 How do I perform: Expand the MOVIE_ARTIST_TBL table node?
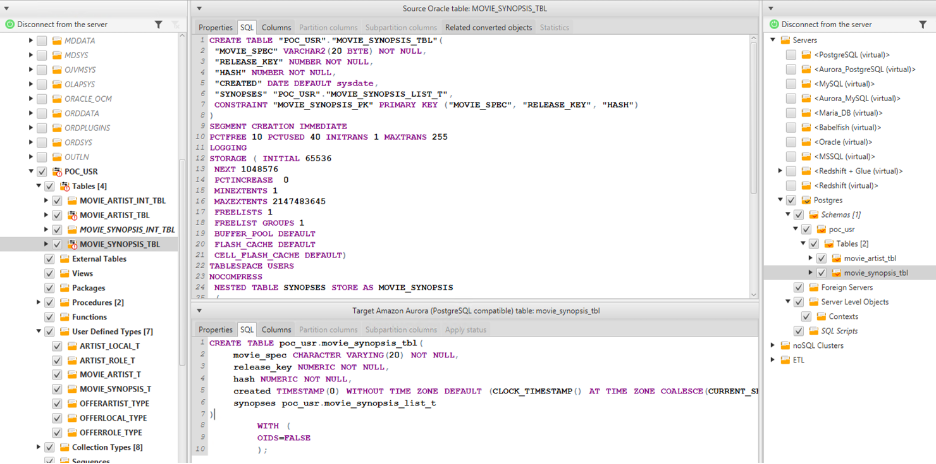47,215
